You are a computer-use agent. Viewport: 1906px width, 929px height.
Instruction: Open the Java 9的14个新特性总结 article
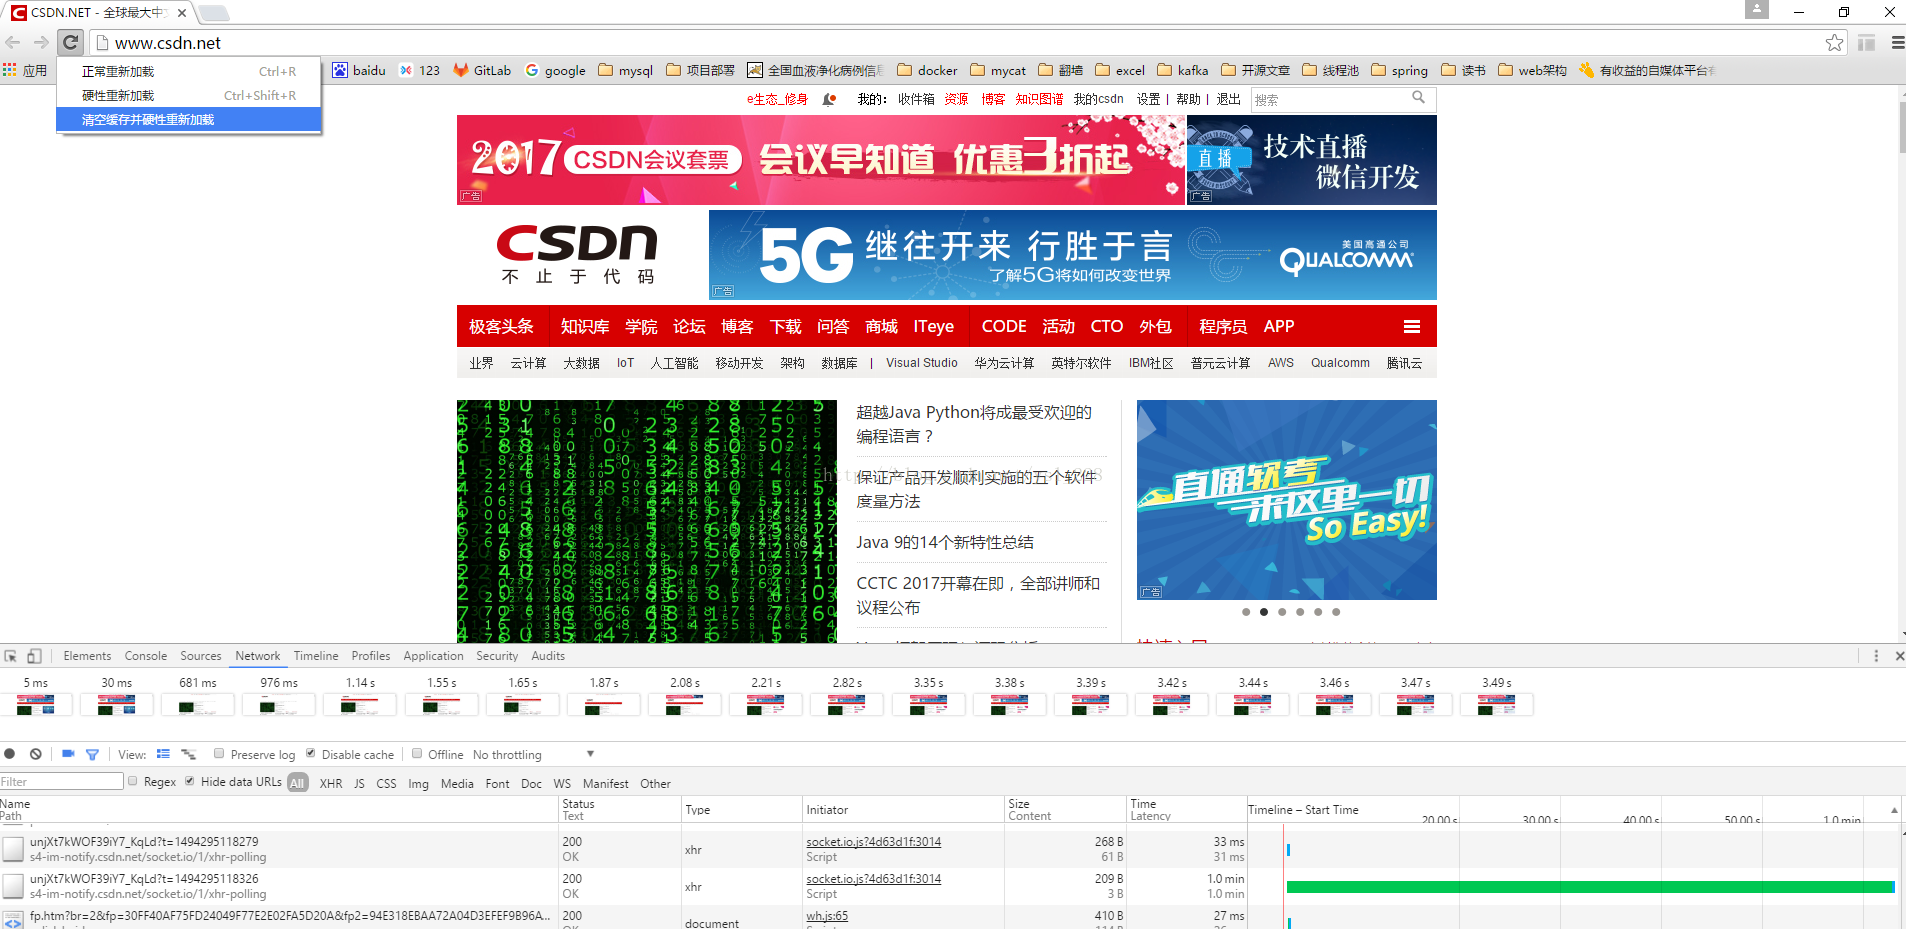(x=945, y=542)
